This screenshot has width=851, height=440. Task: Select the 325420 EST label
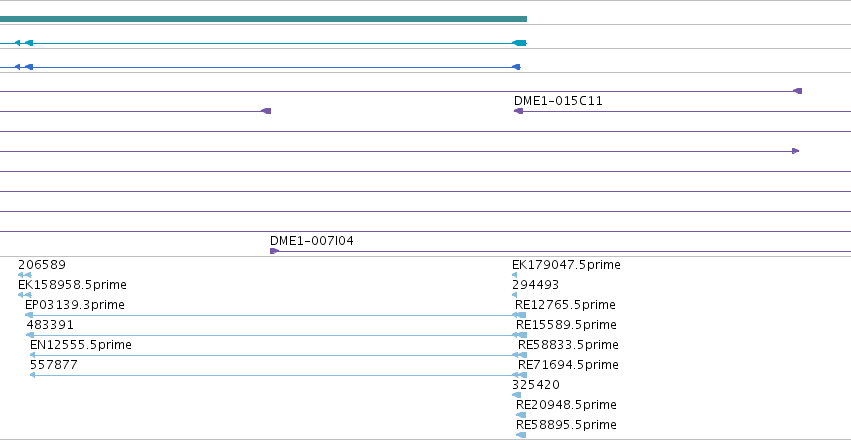click(536, 385)
